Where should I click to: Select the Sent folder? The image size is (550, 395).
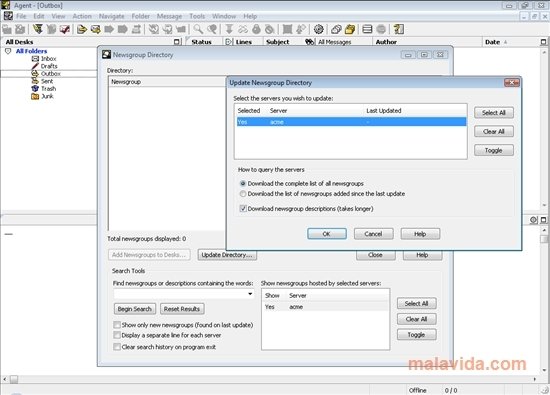click(x=42, y=81)
